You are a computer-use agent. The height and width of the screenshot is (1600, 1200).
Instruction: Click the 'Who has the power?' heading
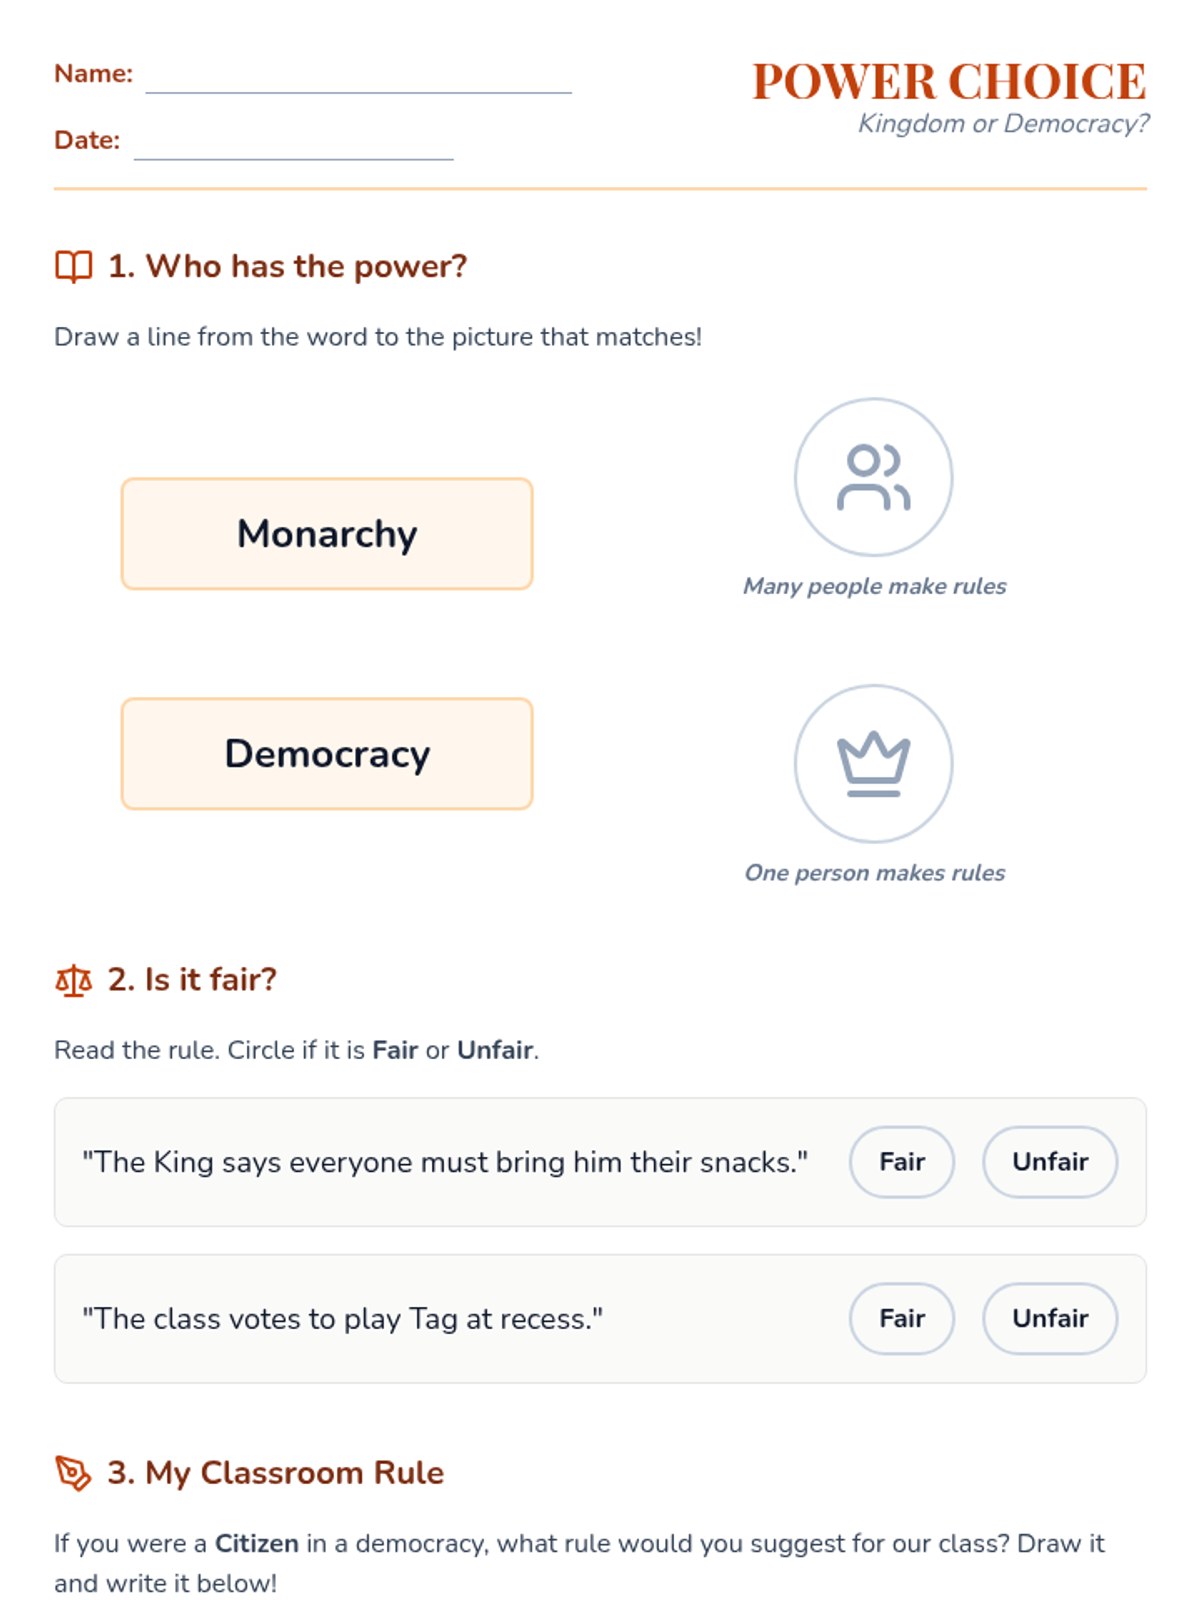coord(287,267)
